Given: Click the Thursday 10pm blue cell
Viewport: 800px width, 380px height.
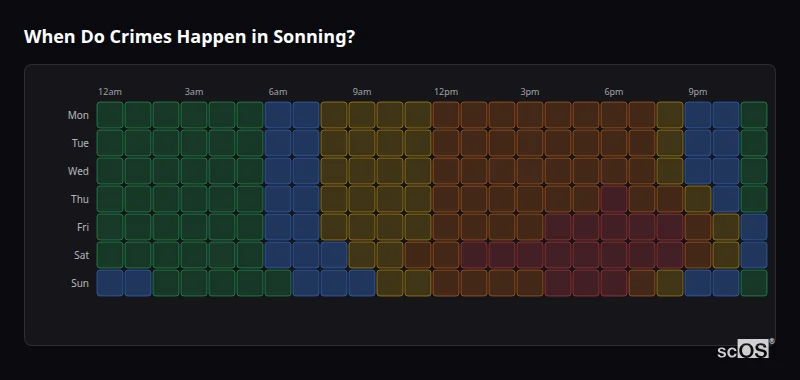Looking at the screenshot, I should tap(726, 199).
